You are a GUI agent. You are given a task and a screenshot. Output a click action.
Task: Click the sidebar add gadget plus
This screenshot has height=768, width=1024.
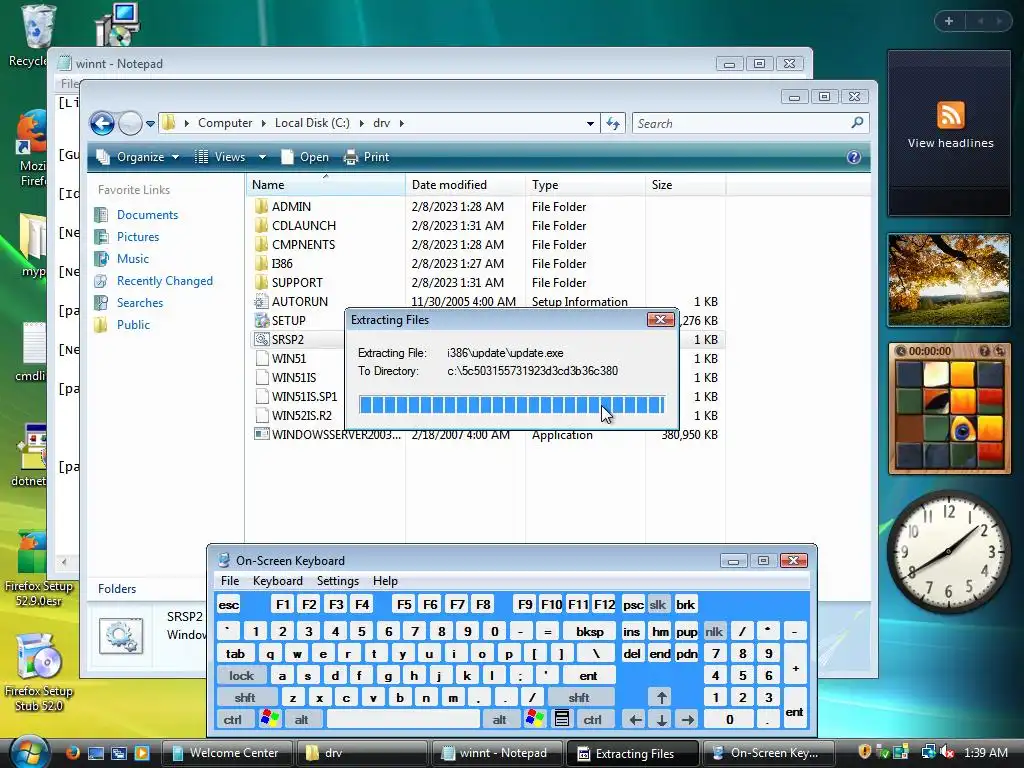click(949, 21)
